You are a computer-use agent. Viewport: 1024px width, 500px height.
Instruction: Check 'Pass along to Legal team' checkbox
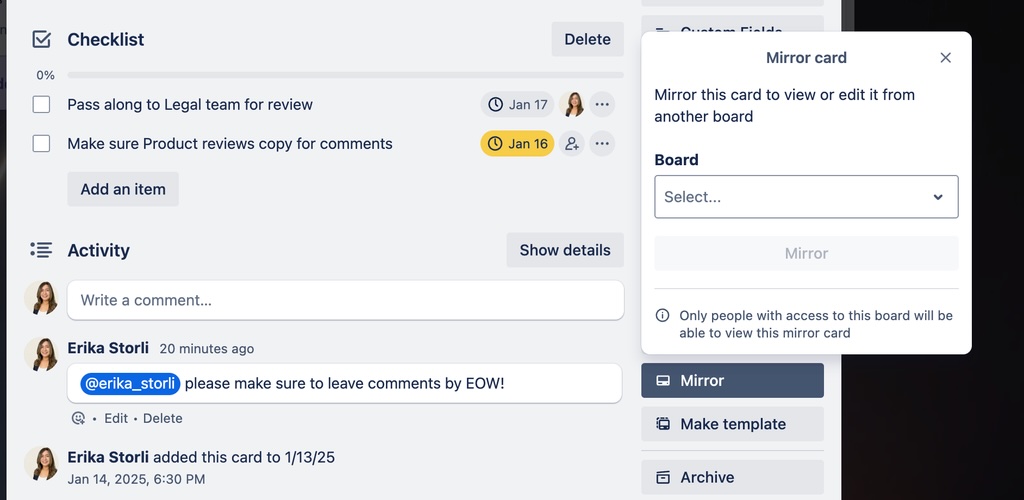pyautogui.click(x=41, y=105)
